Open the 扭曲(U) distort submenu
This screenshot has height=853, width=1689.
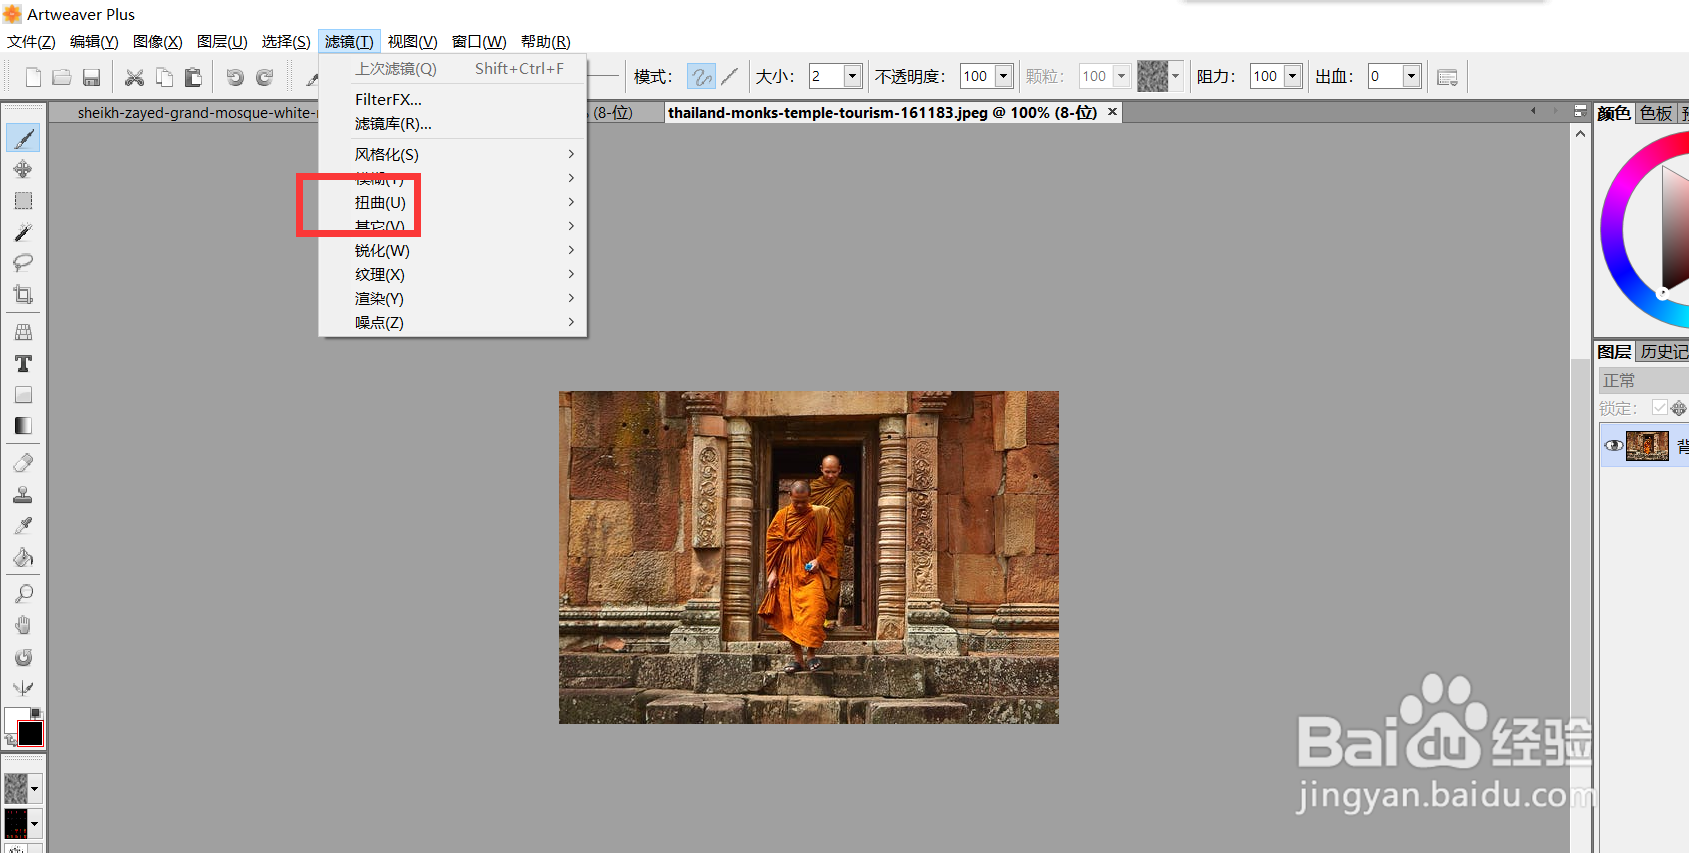pyautogui.click(x=380, y=203)
